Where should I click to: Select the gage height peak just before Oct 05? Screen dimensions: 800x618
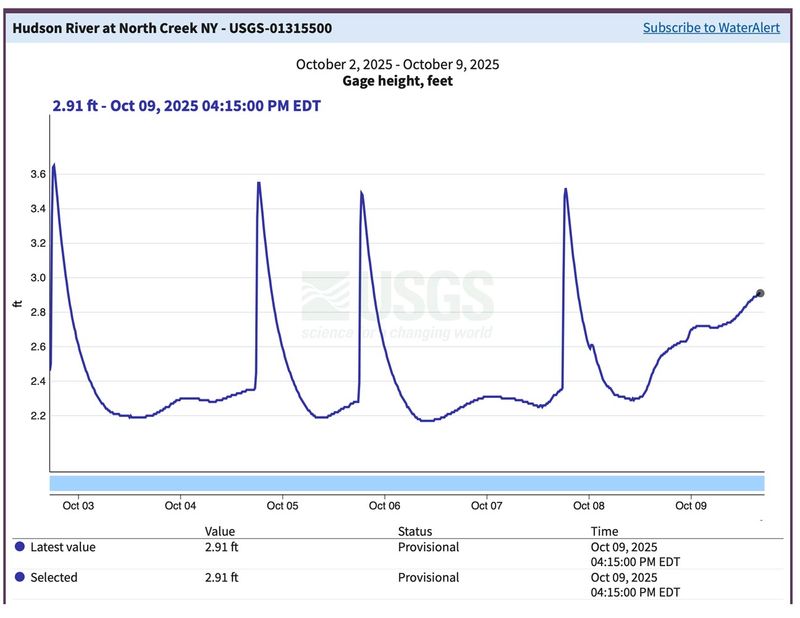[x=259, y=184]
